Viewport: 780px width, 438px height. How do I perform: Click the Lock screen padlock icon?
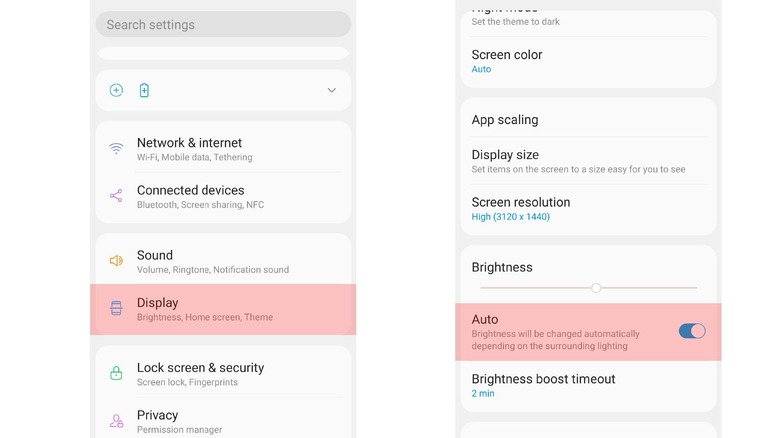(116, 374)
